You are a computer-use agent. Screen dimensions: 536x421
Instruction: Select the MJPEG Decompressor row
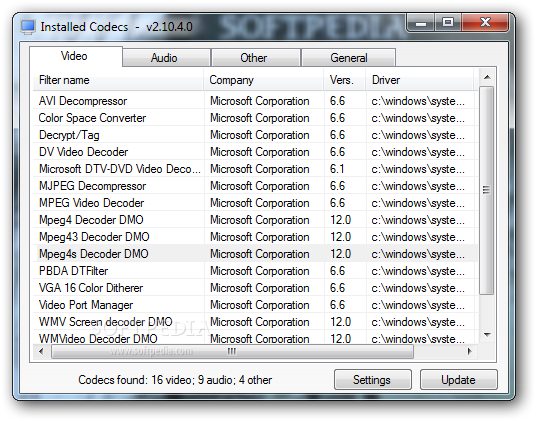(255, 186)
